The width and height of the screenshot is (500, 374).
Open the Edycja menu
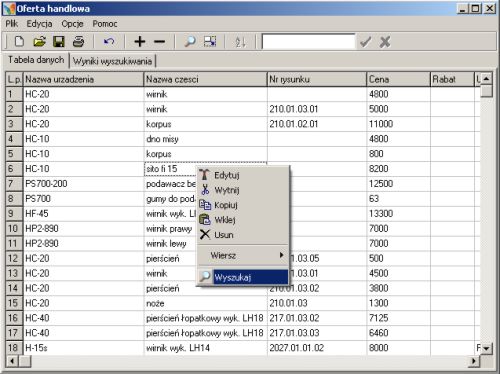(x=39, y=24)
